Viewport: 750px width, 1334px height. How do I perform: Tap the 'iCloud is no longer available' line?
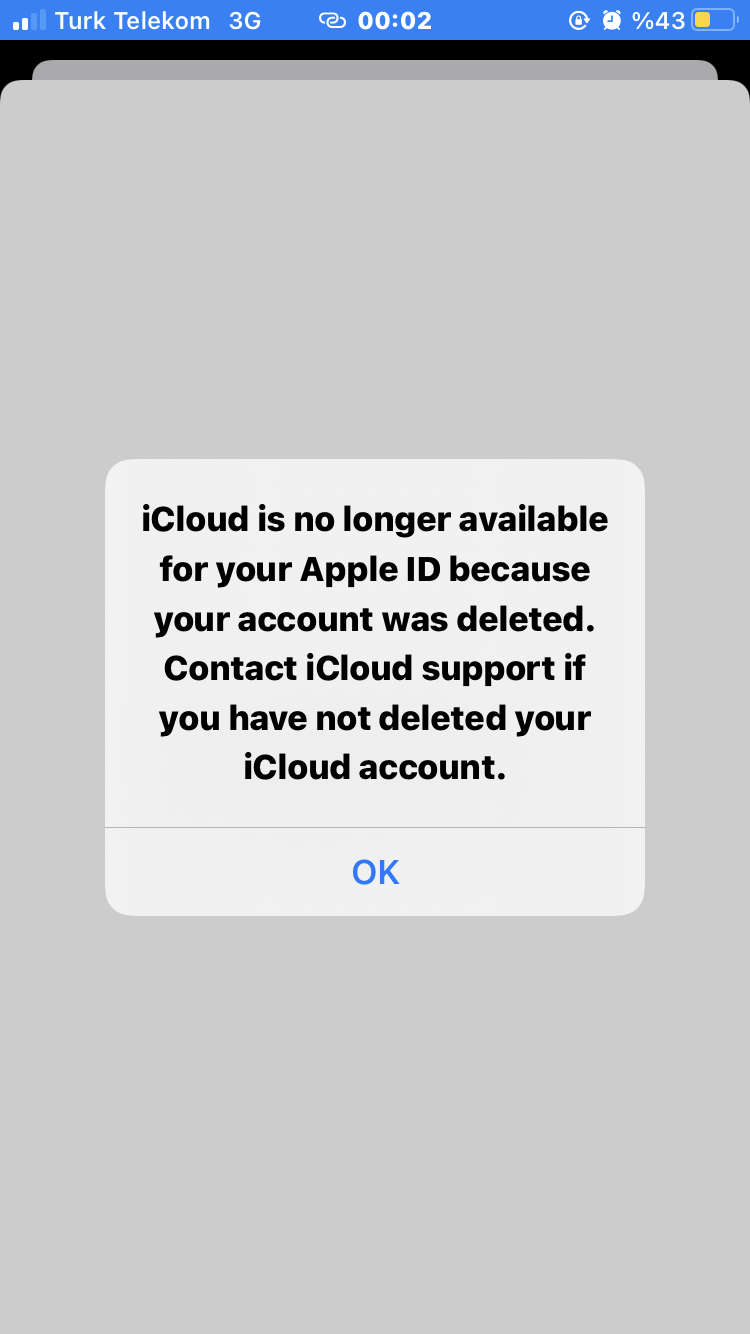pos(375,520)
